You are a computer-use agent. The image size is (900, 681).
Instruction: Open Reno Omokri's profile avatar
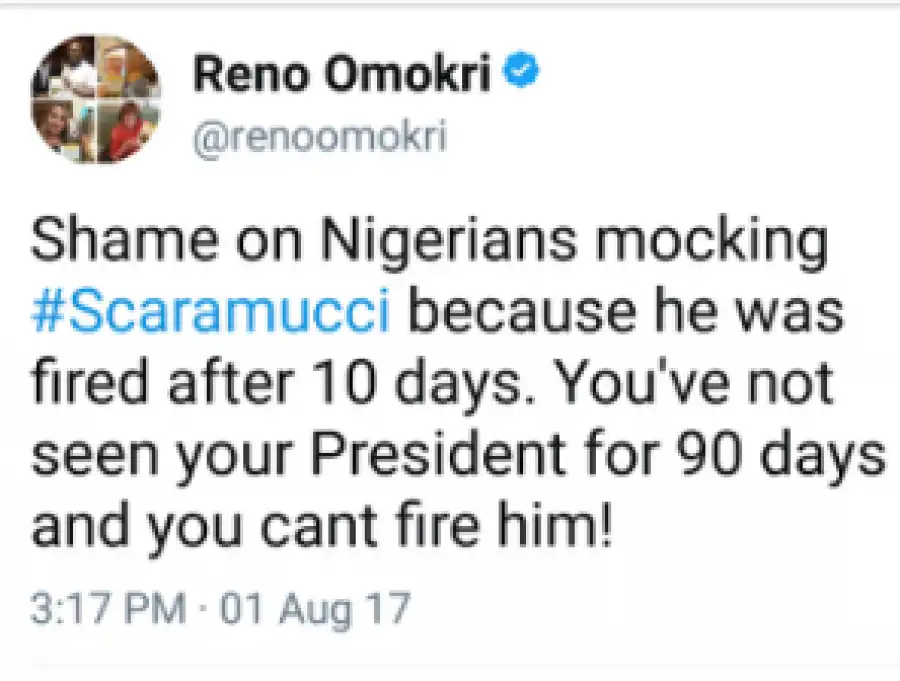tap(96, 99)
